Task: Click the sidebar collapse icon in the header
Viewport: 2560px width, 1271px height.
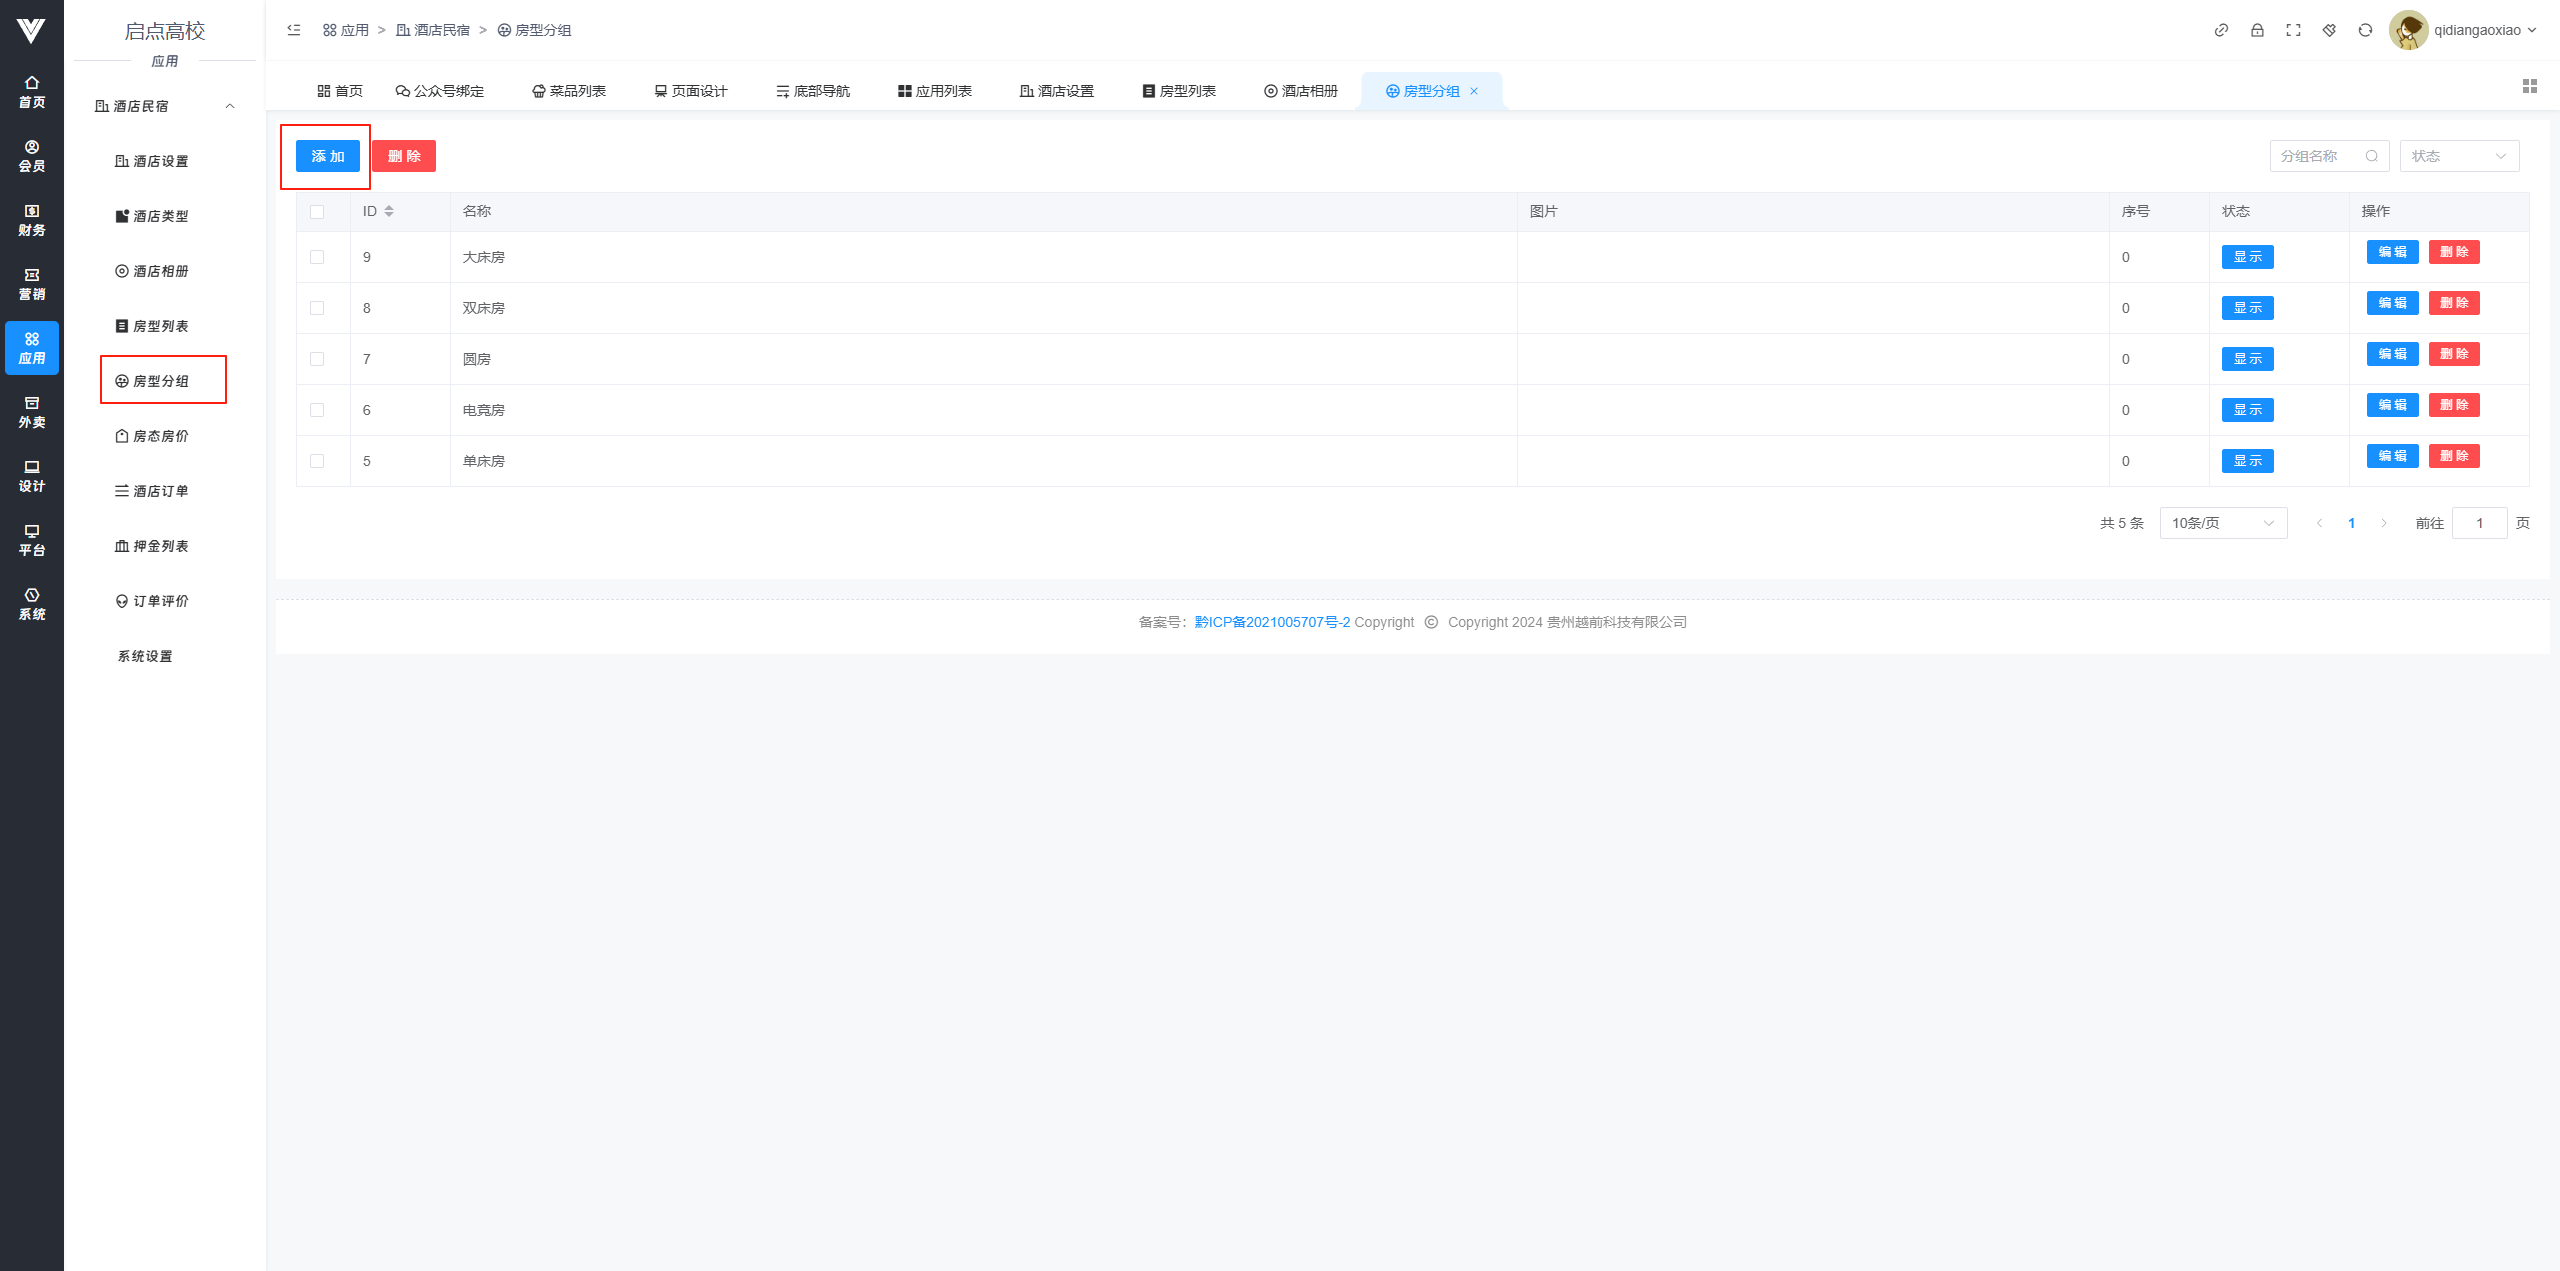Action: [x=293, y=30]
